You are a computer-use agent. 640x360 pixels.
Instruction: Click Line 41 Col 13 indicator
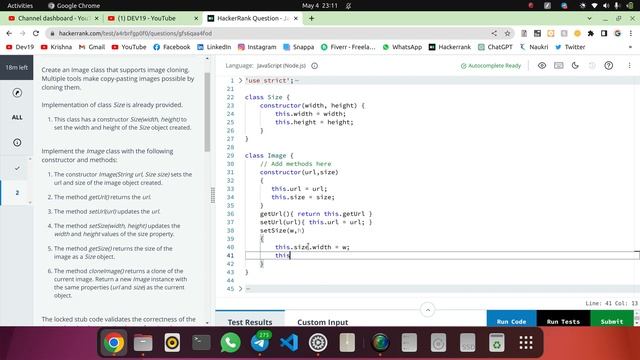coord(611,303)
